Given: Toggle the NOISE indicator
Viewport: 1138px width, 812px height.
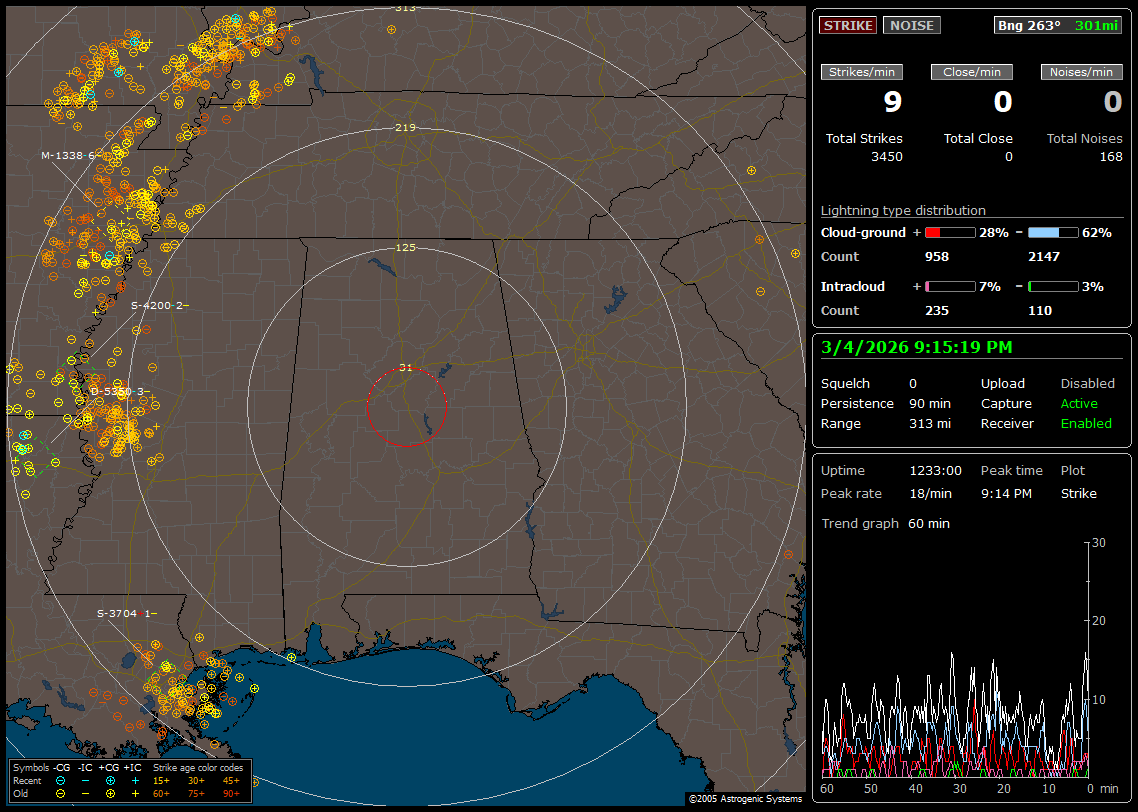Looking at the screenshot, I should coord(911,26).
